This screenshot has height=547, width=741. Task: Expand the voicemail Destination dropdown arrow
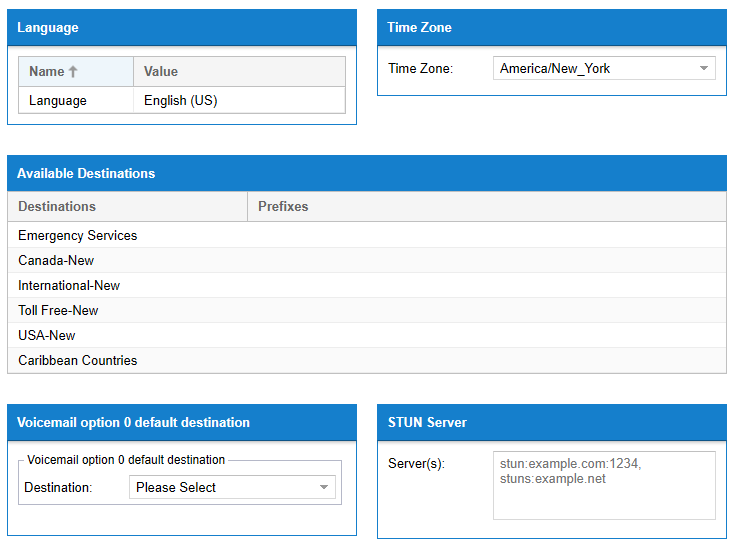tap(324, 488)
